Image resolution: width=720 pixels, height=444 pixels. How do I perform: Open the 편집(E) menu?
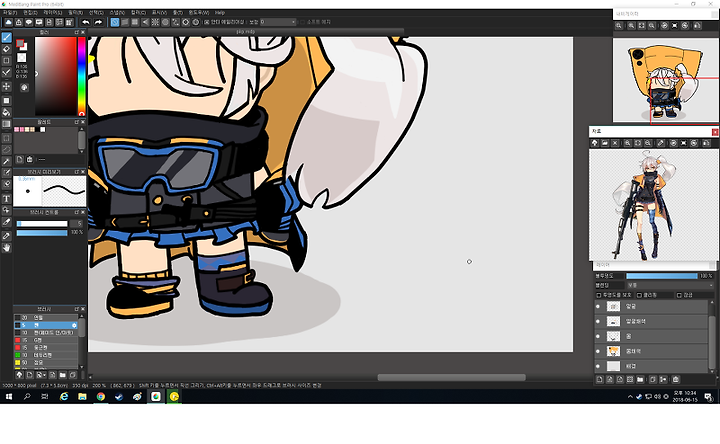pos(30,12)
